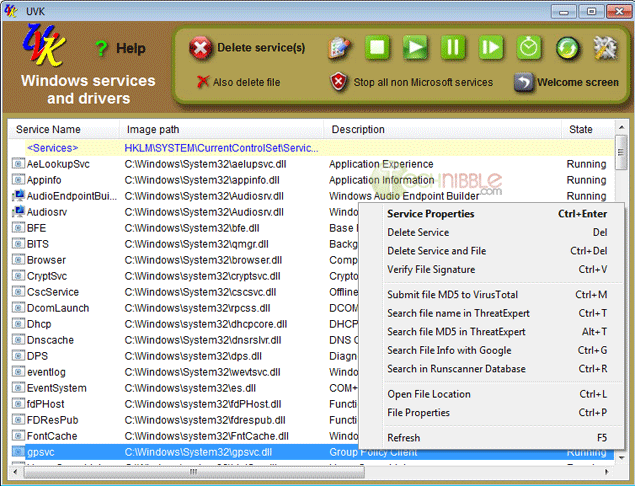
Task: Select the DPS service name
Action: pyautogui.click(x=37, y=356)
